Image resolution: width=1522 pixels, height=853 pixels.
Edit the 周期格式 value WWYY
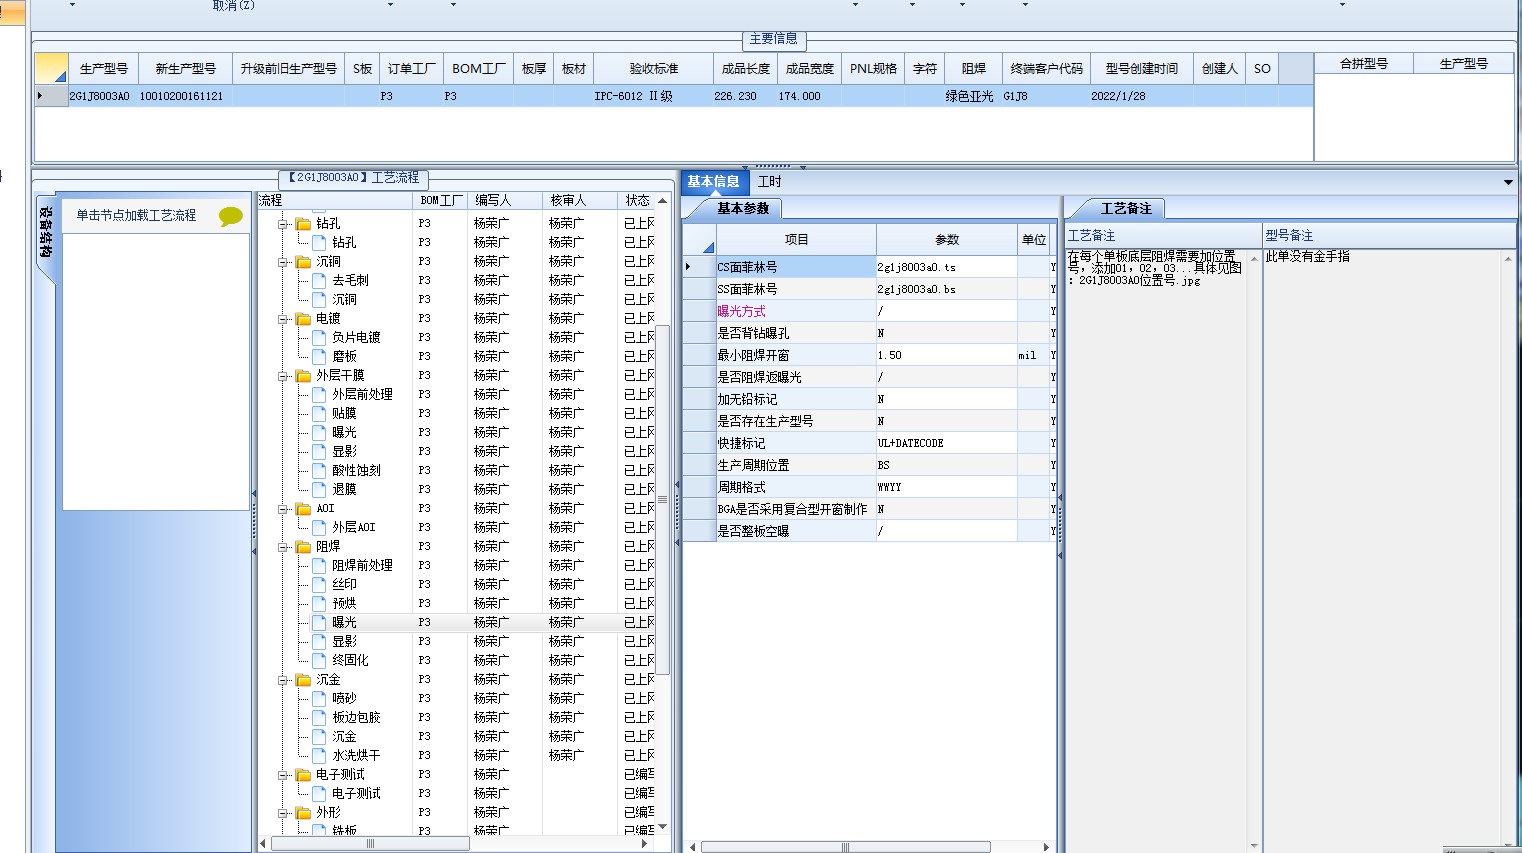[x=946, y=487]
